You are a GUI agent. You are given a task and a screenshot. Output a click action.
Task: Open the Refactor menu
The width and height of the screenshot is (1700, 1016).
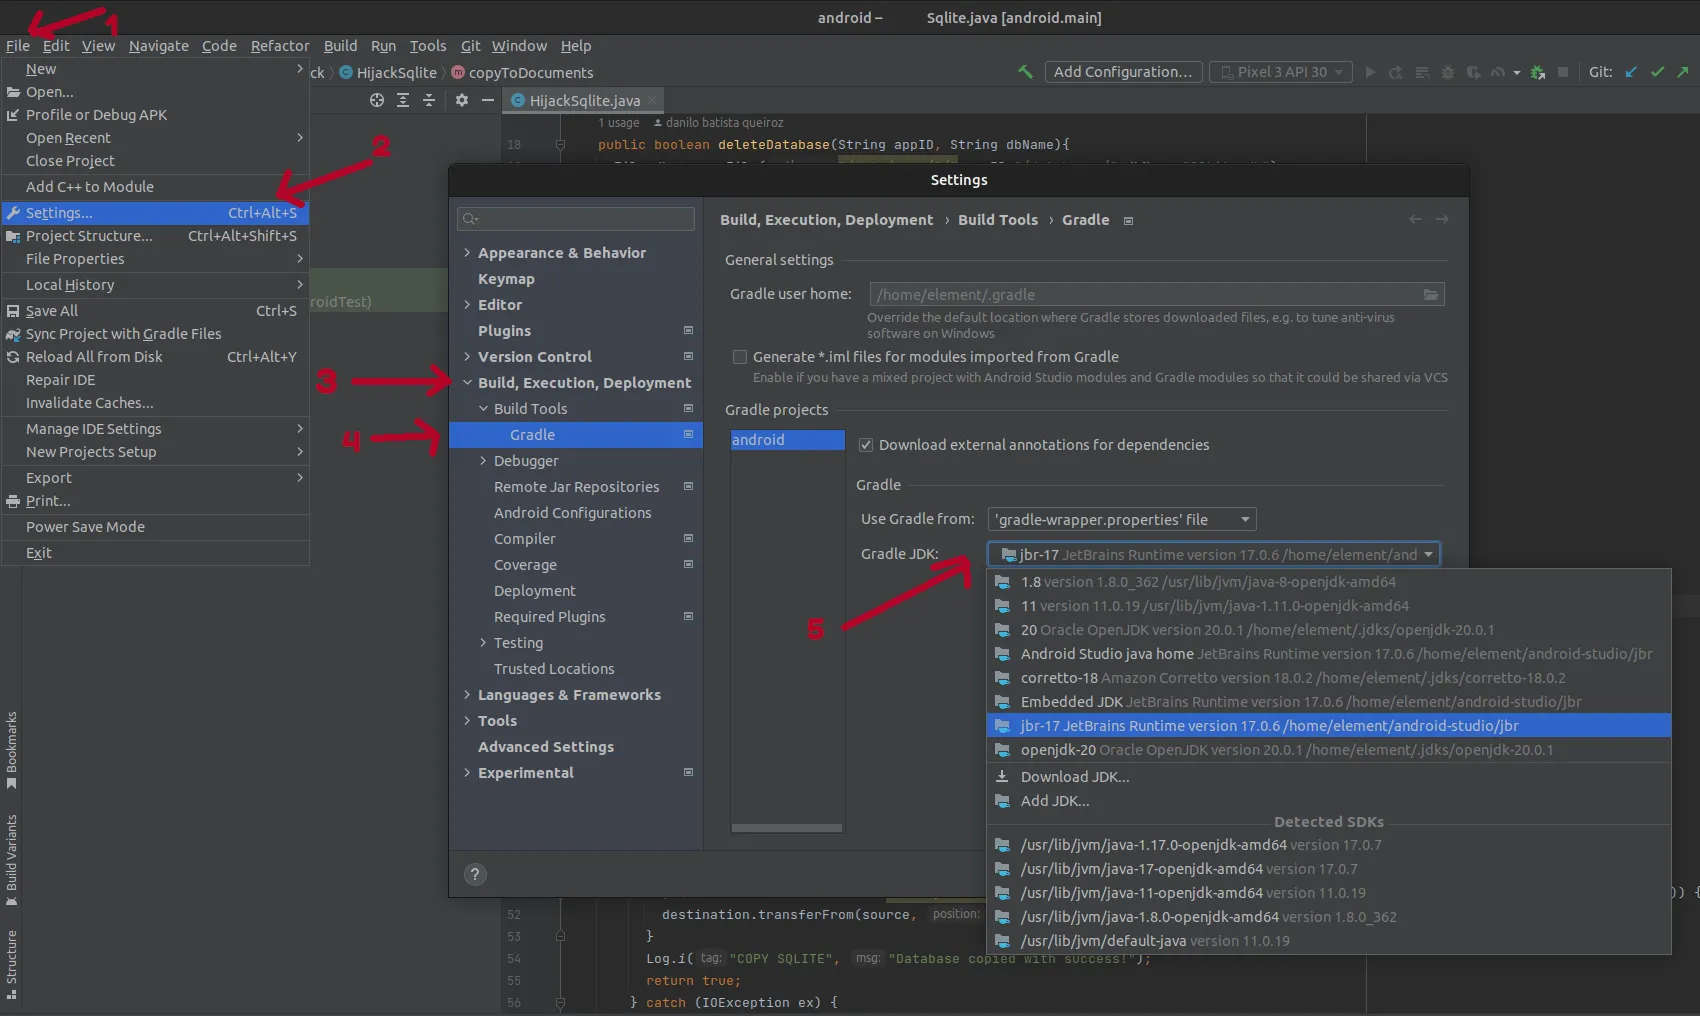pos(279,46)
